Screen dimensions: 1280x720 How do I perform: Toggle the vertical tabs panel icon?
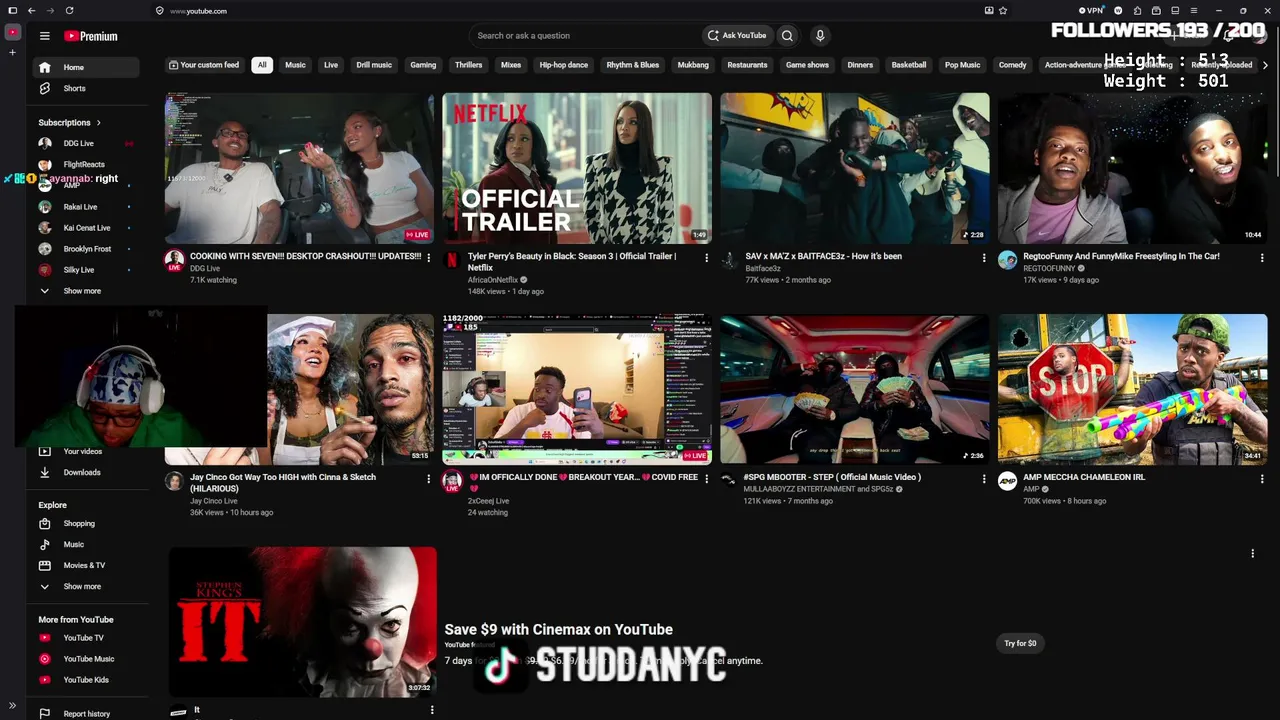(x=12, y=11)
